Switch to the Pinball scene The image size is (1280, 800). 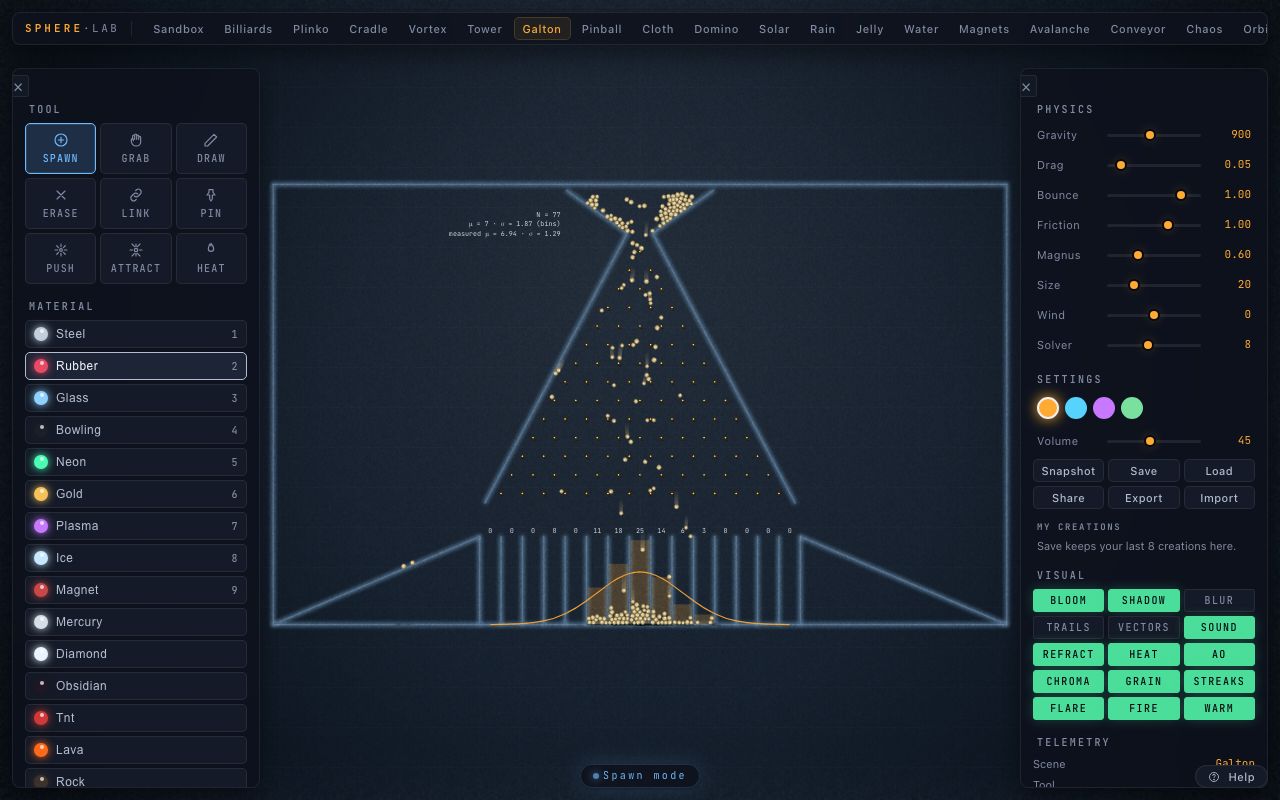click(602, 29)
